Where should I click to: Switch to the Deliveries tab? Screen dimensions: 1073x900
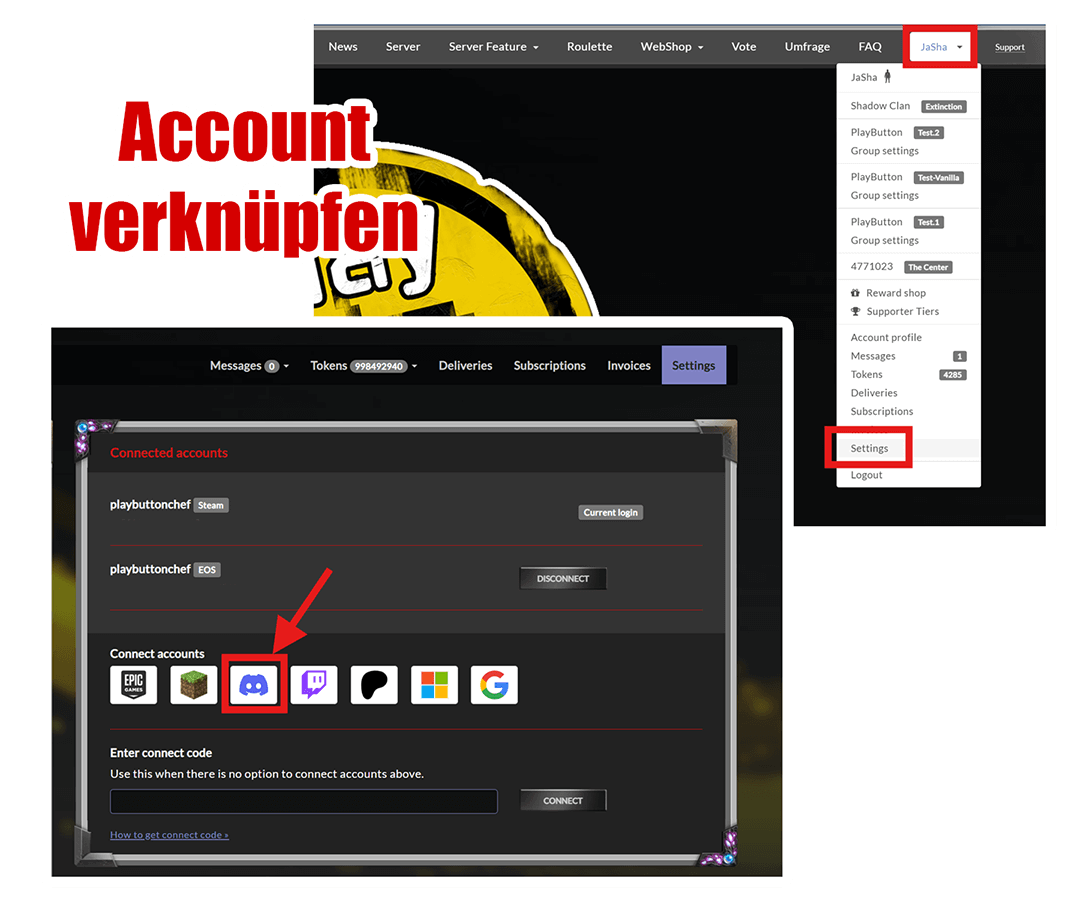[x=465, y=365]
